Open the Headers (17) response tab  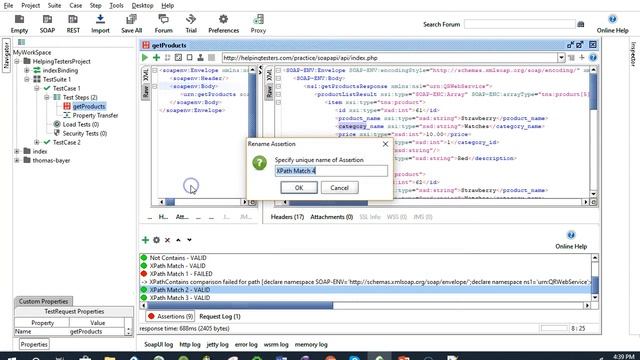[287, 217]
